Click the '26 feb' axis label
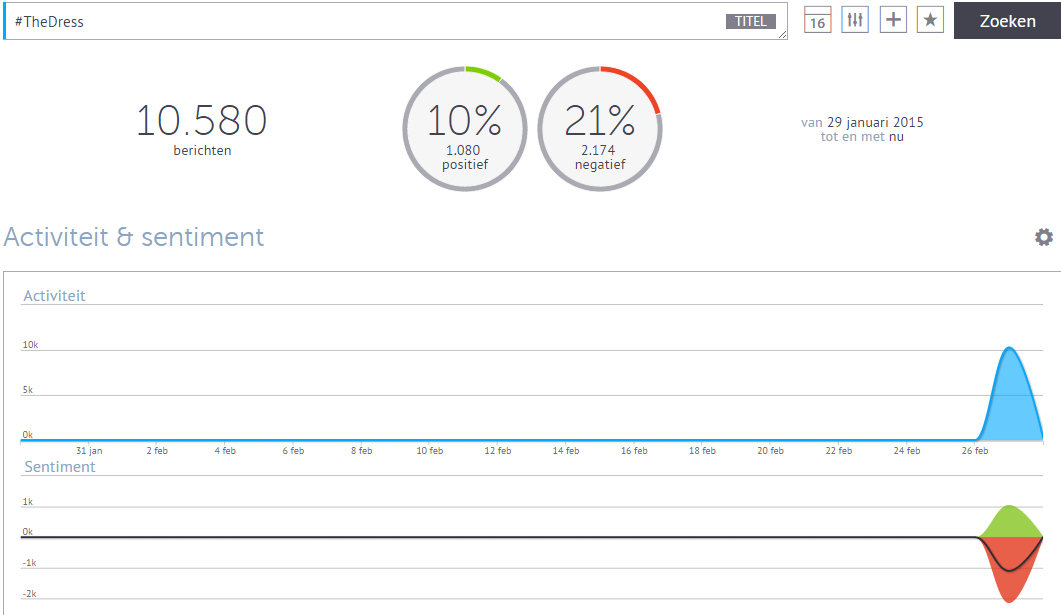This screenshot has height=615, width=1061. click(x=974, y=451)
